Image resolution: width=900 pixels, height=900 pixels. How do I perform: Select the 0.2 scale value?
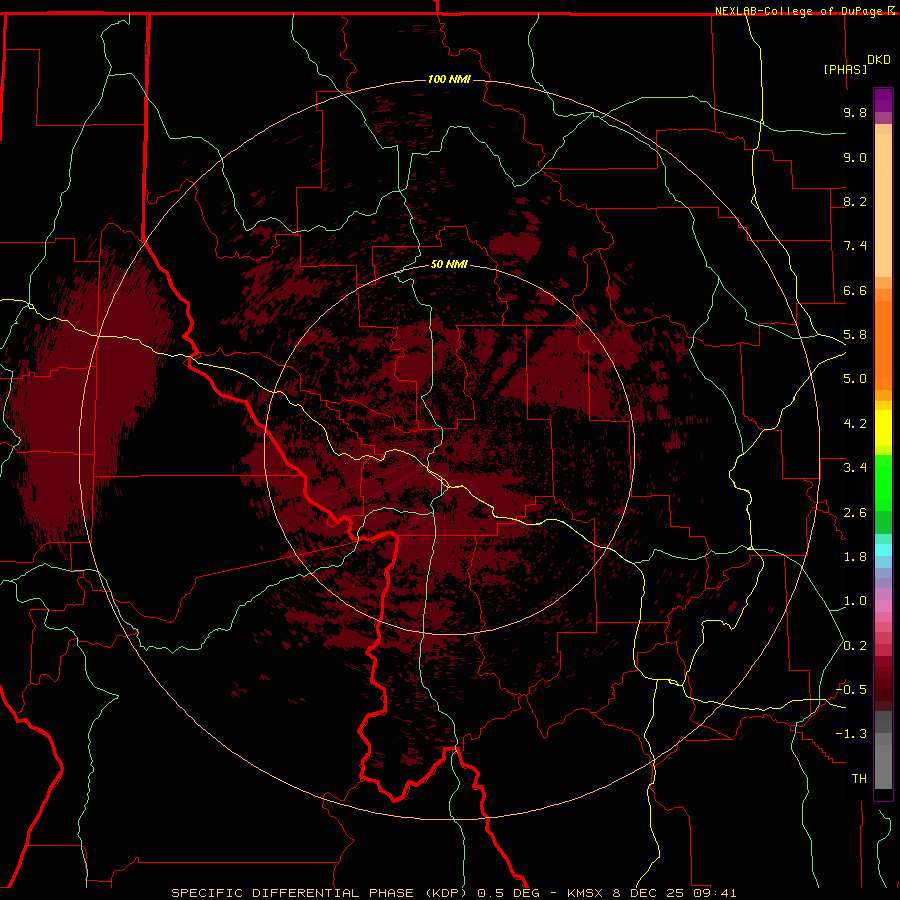point(855,646)
